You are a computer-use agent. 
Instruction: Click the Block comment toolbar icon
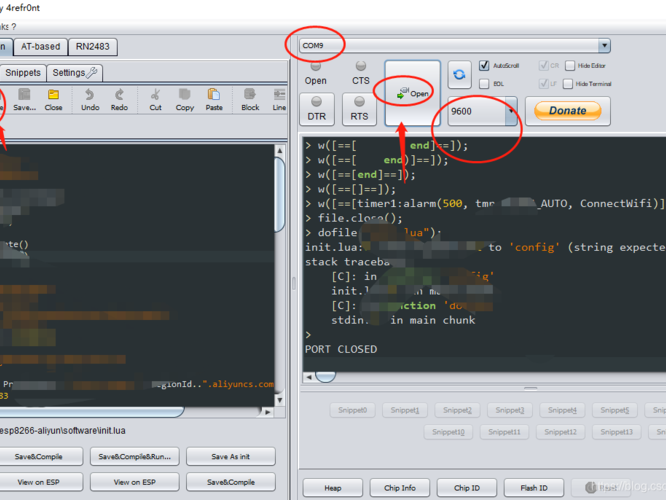pyautogui.click(x=250, y=100)
